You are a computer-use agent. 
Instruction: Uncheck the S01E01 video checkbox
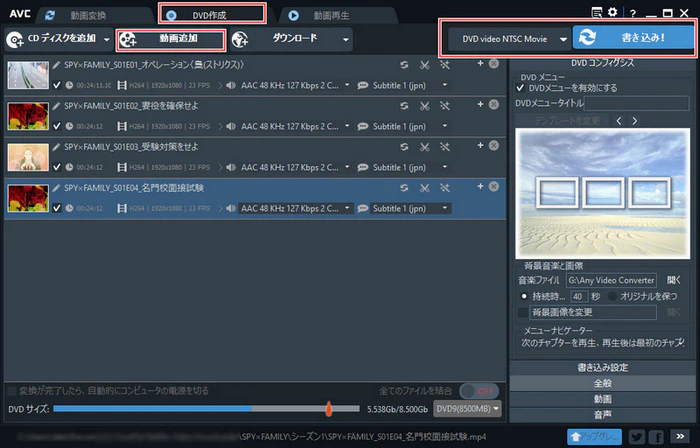tap(57, 85)
